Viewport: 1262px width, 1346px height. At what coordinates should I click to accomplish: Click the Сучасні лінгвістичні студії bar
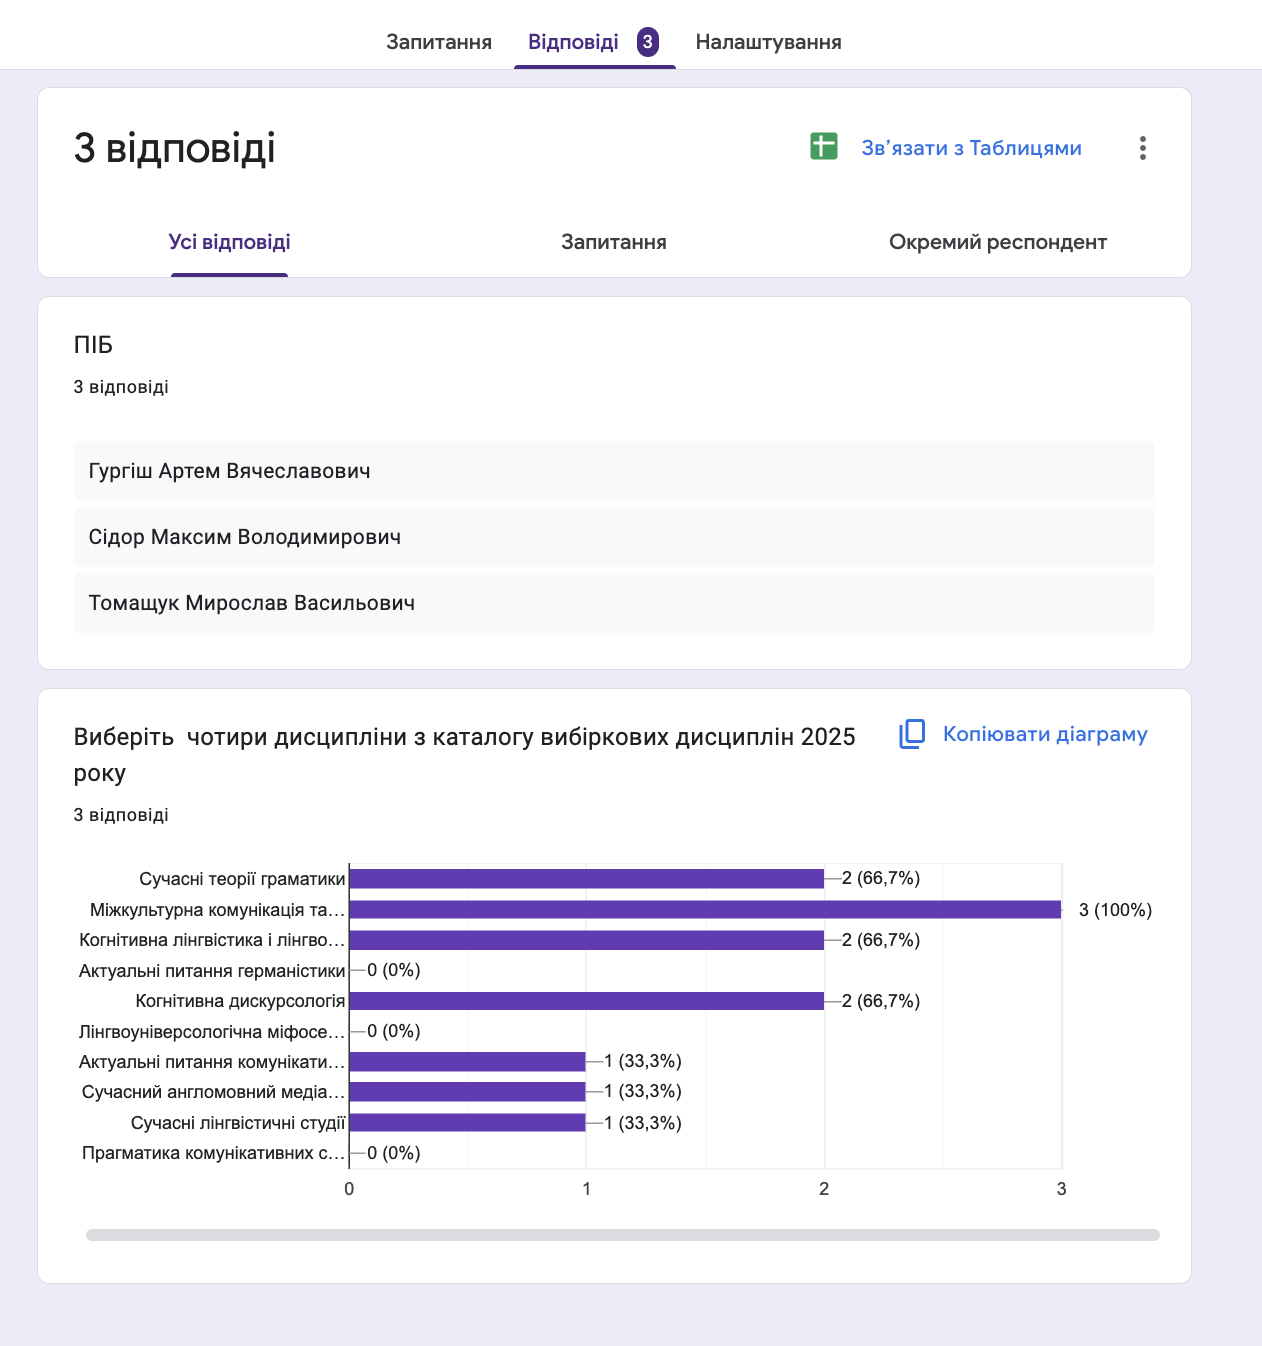coord(467,1123)
